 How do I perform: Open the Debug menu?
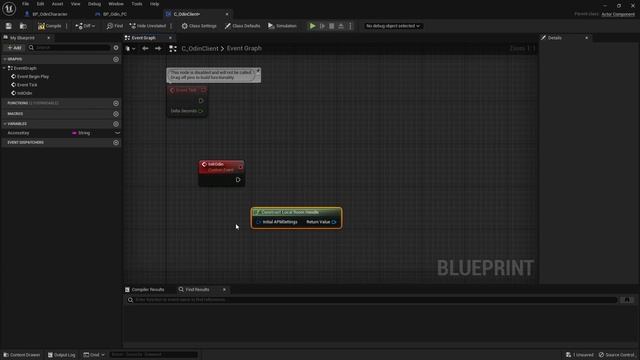(94, 4)
